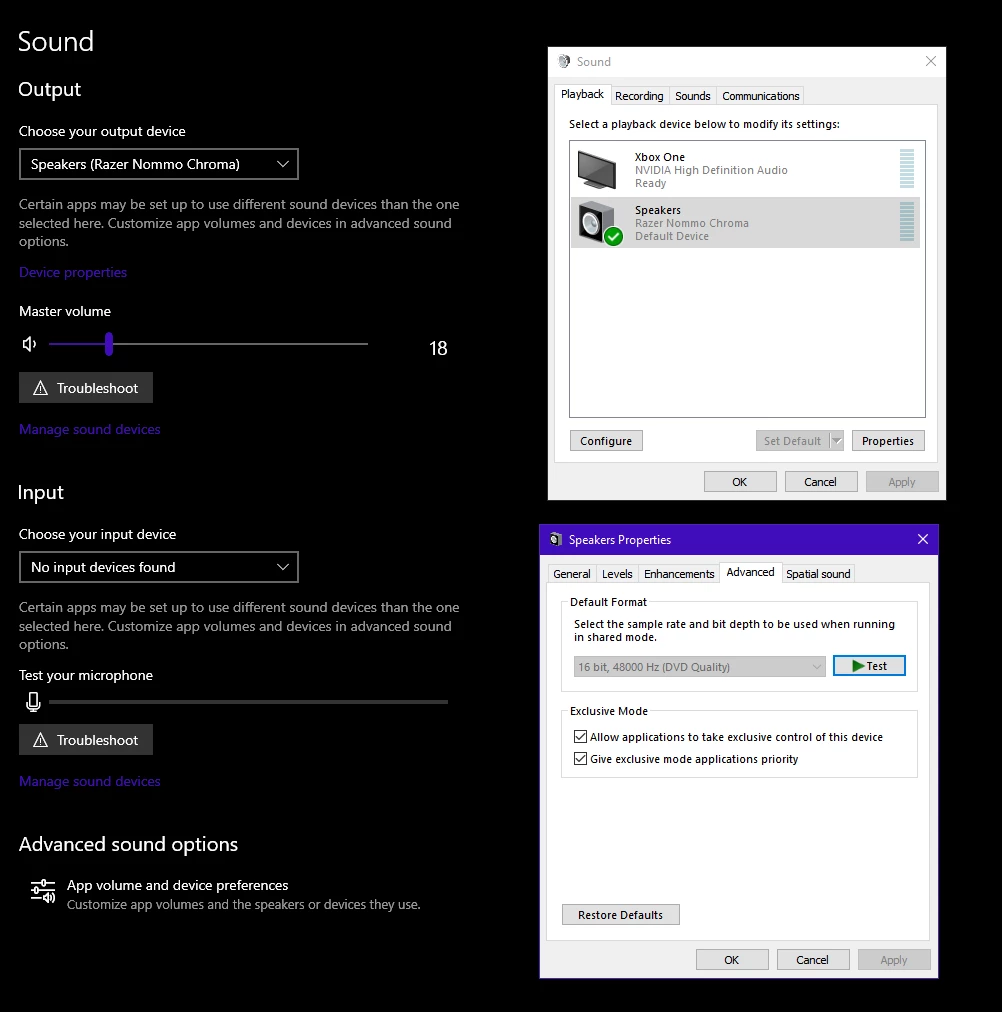Open the Spatial sound tab
This screenshot has height=1012, width=1002.
pos(818,574)
